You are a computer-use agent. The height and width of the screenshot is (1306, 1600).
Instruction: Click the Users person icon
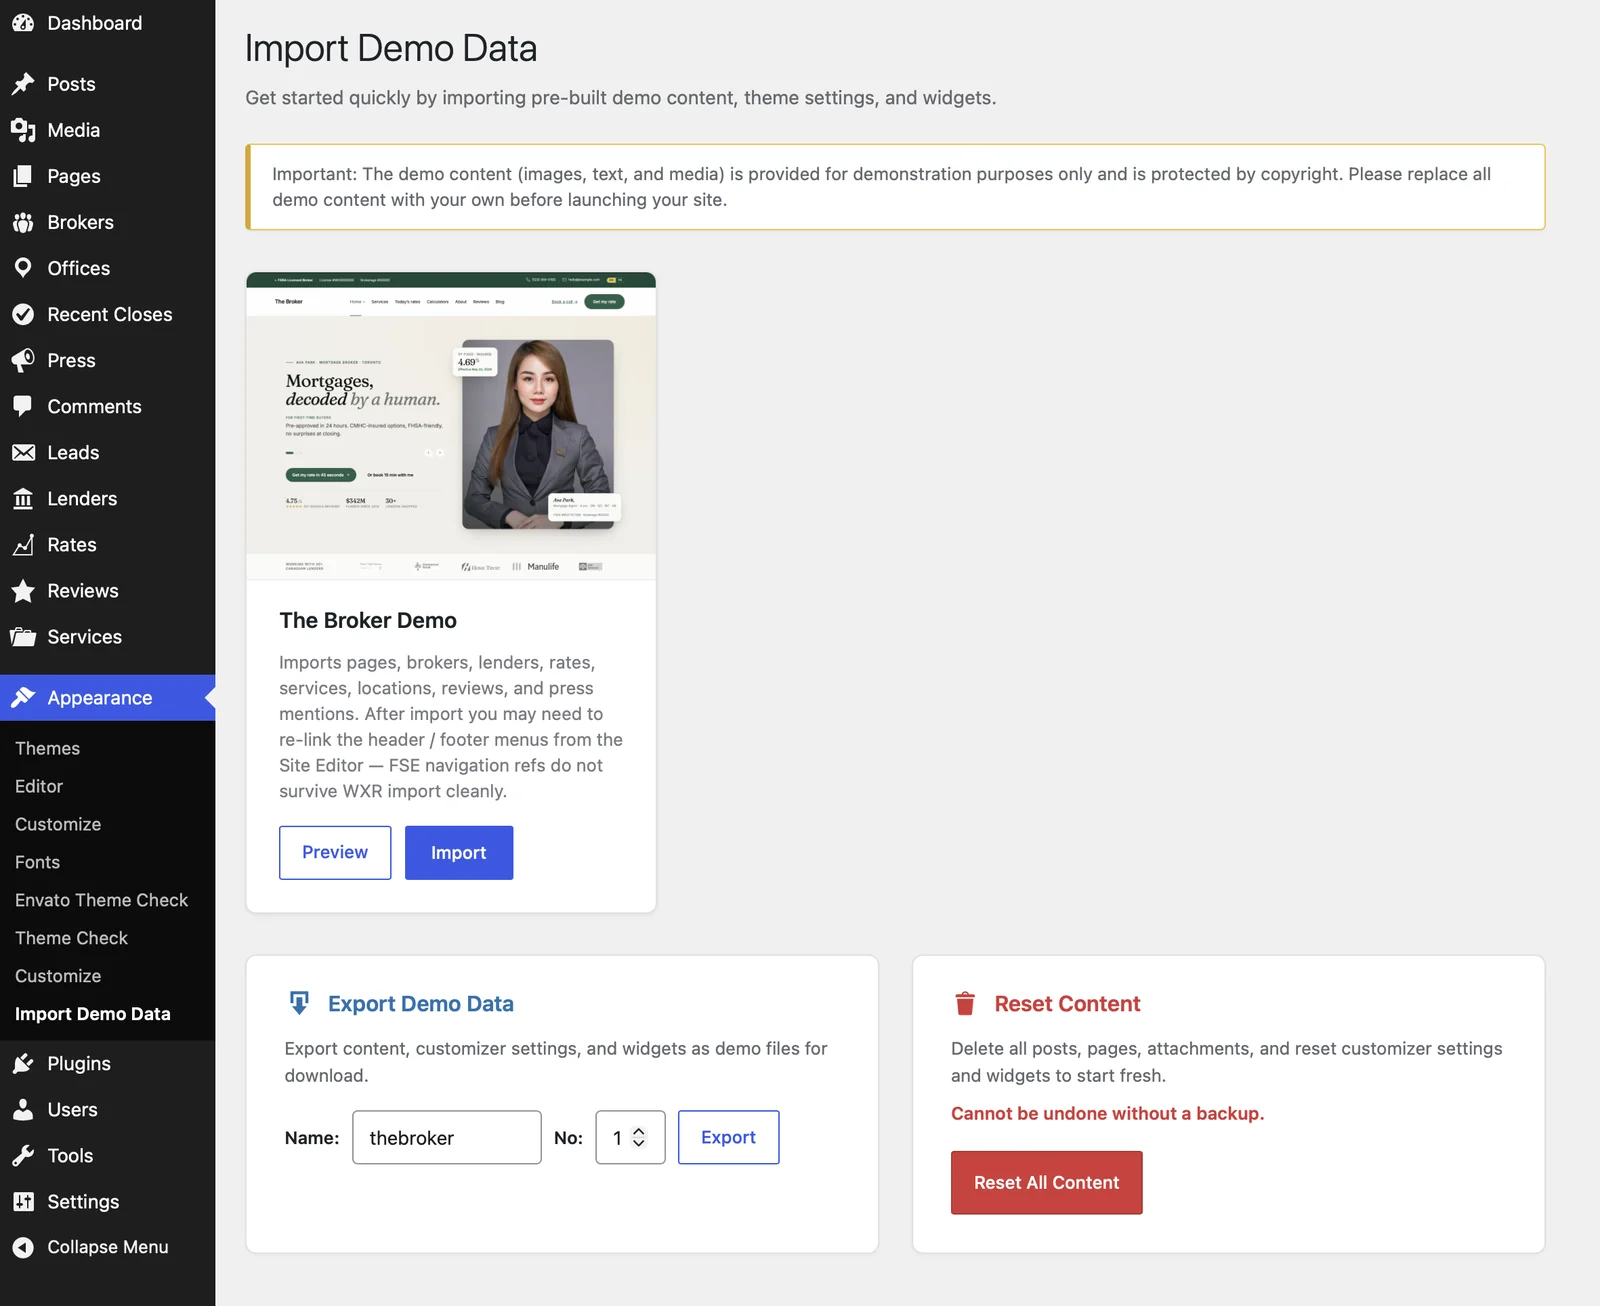coord(23,1110)
